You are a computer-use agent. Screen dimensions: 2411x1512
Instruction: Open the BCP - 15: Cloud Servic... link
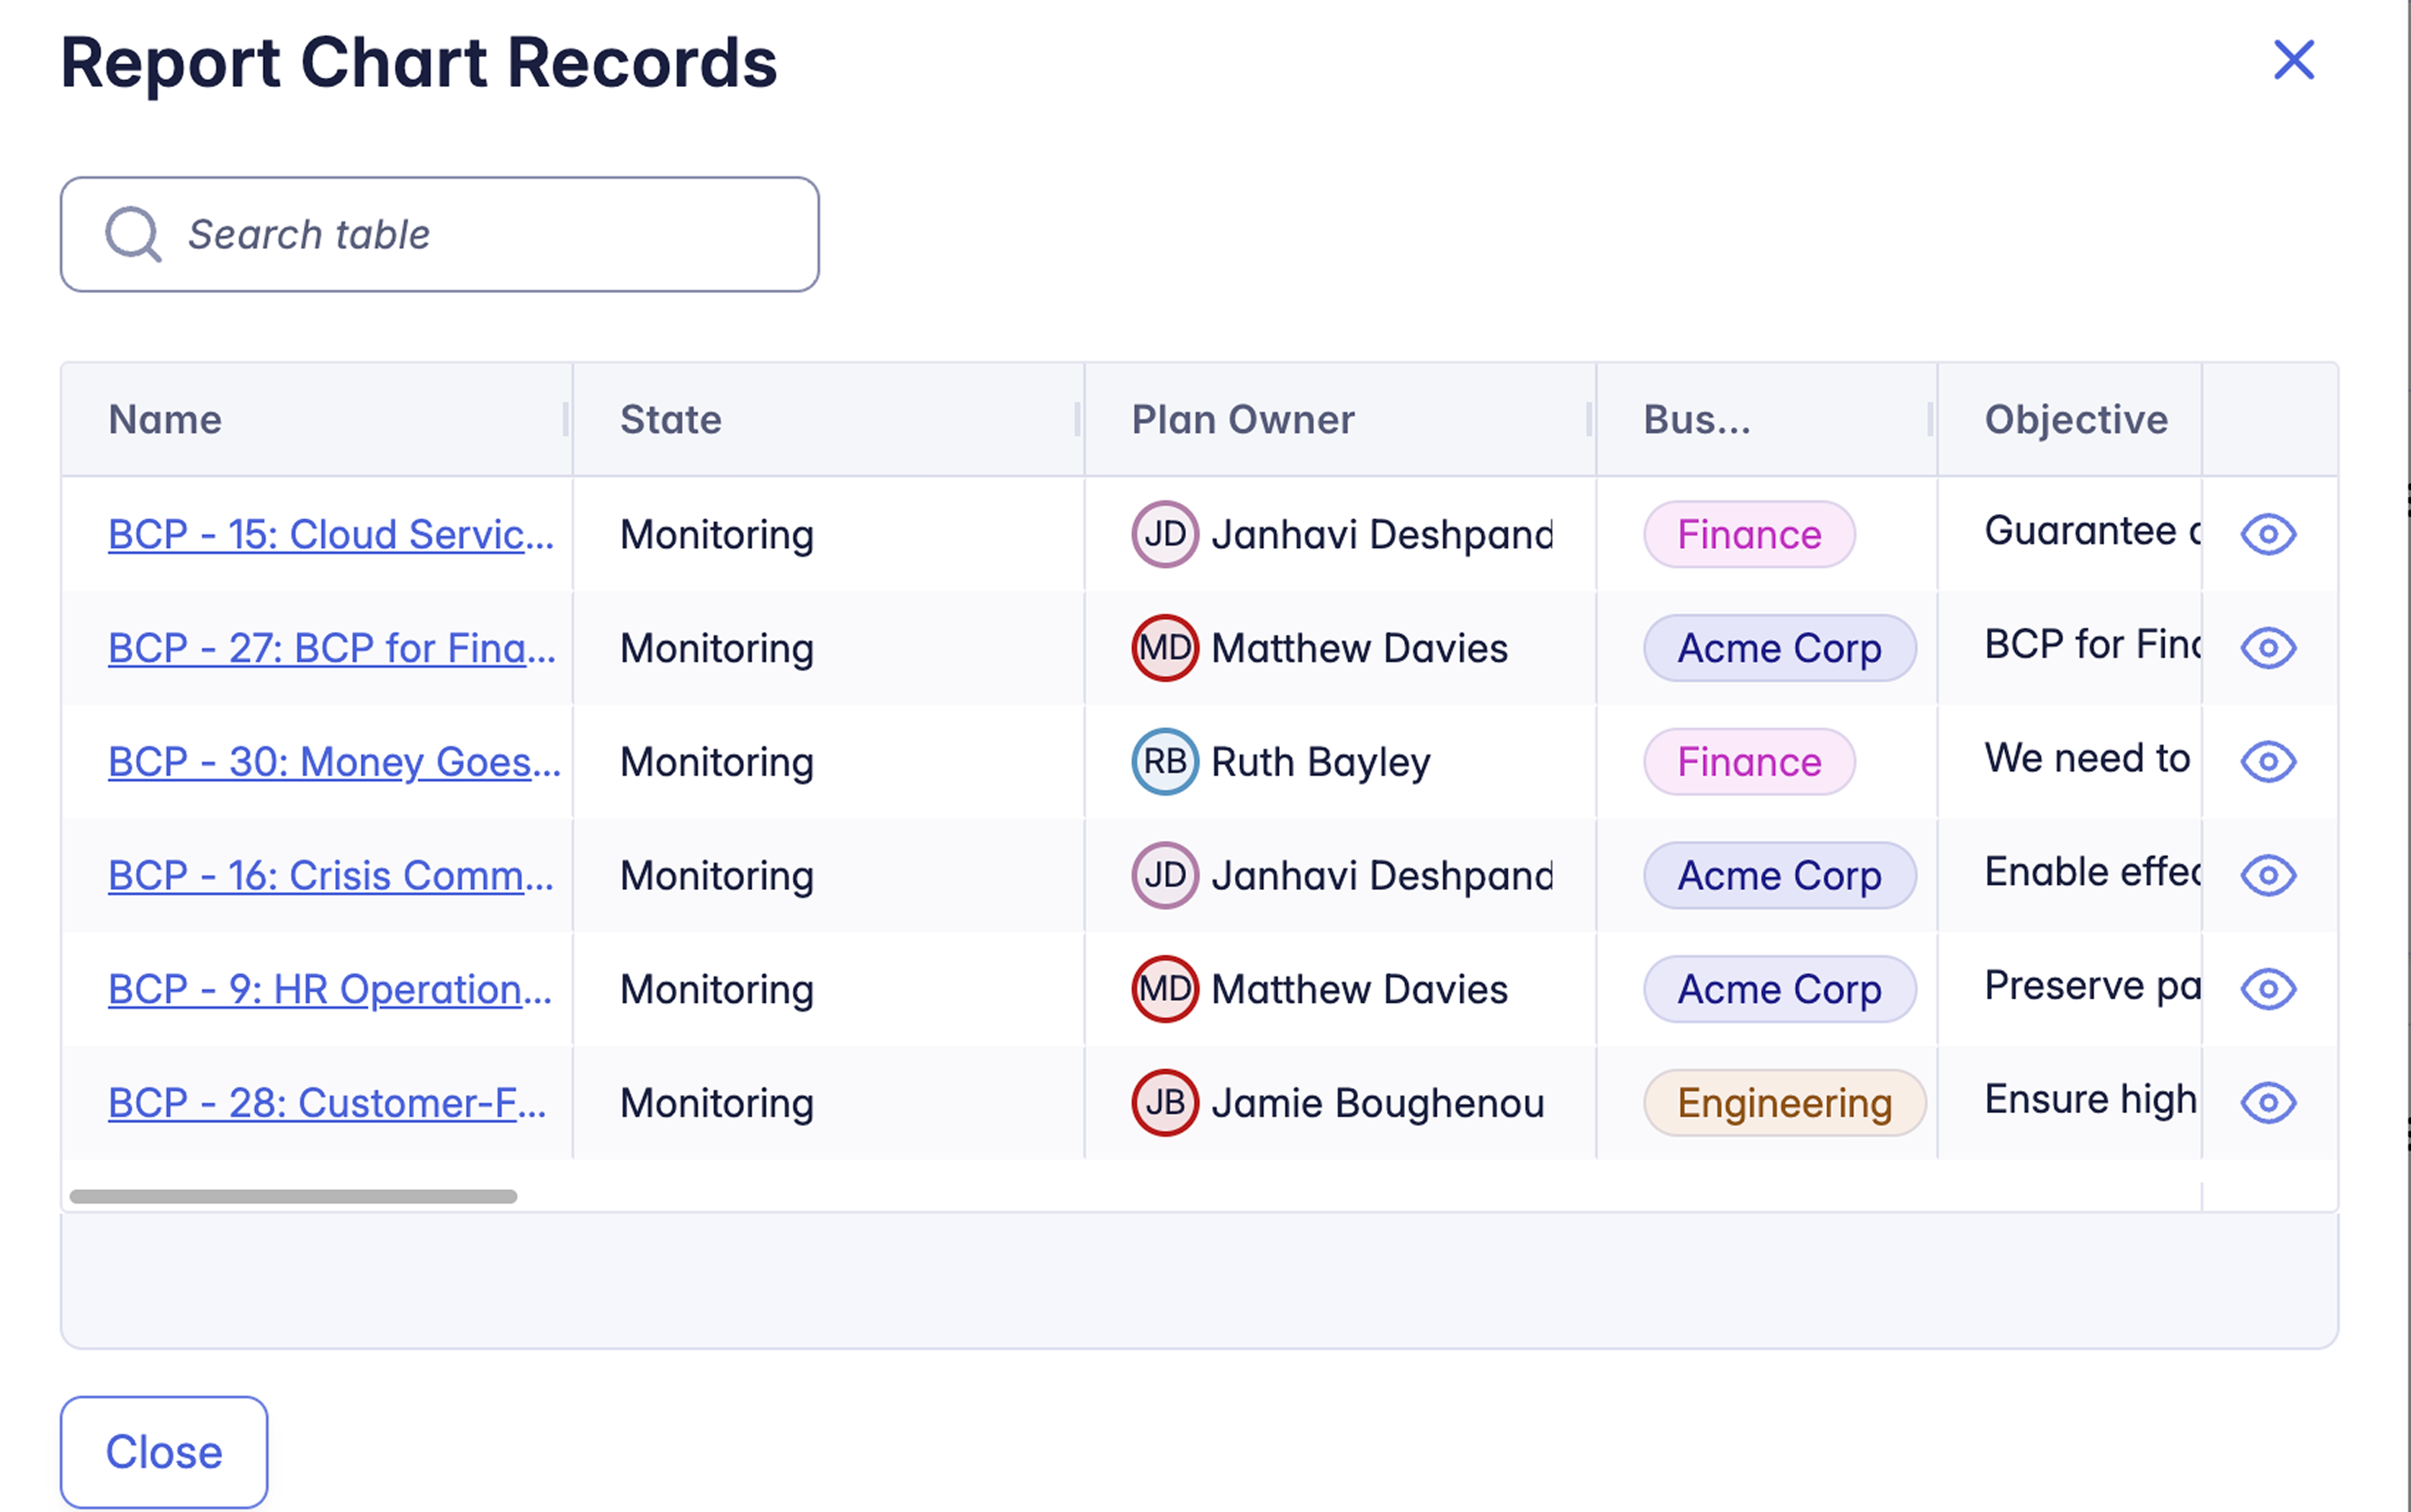point(330,535)
